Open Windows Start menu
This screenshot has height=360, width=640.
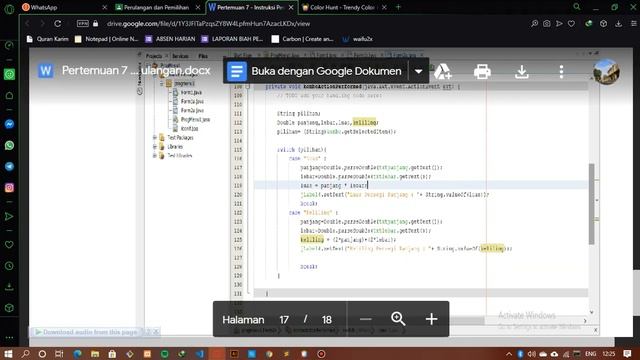click(x=8, y=353)
